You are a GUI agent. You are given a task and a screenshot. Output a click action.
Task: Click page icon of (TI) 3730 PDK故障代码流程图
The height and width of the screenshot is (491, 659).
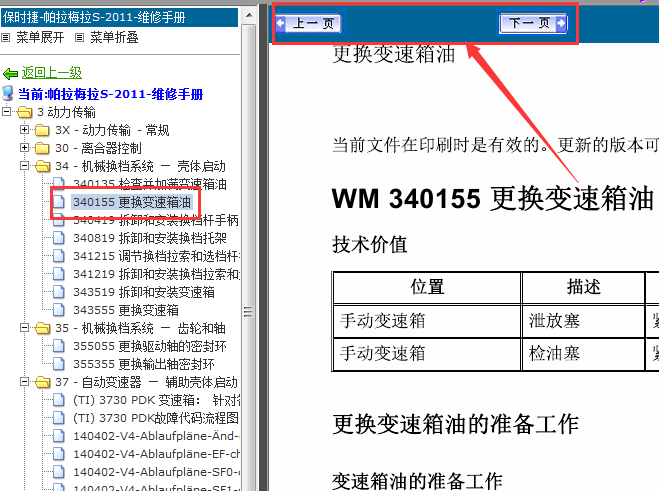coord(59,418)
